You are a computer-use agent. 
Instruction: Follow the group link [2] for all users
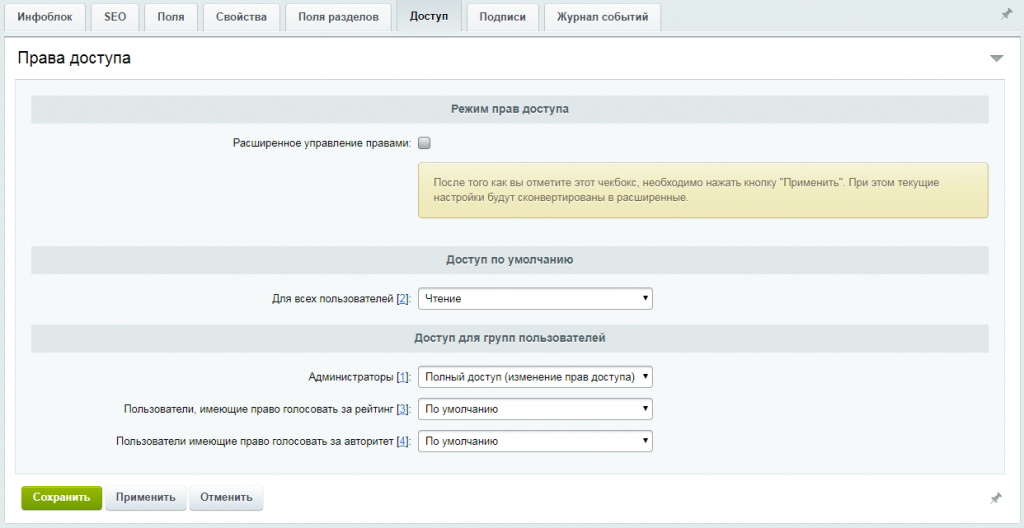(x=403, y=299)
